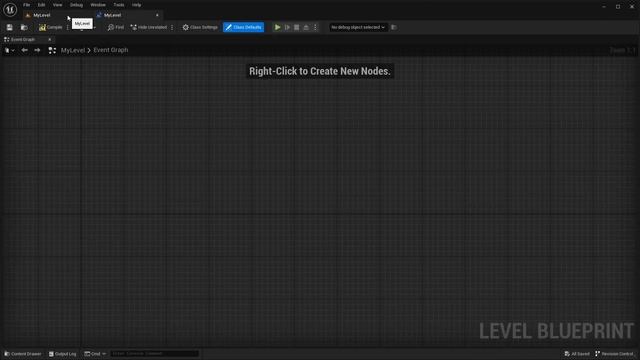Open play mode options dots

pyautogui.click(x=315, y=27)
